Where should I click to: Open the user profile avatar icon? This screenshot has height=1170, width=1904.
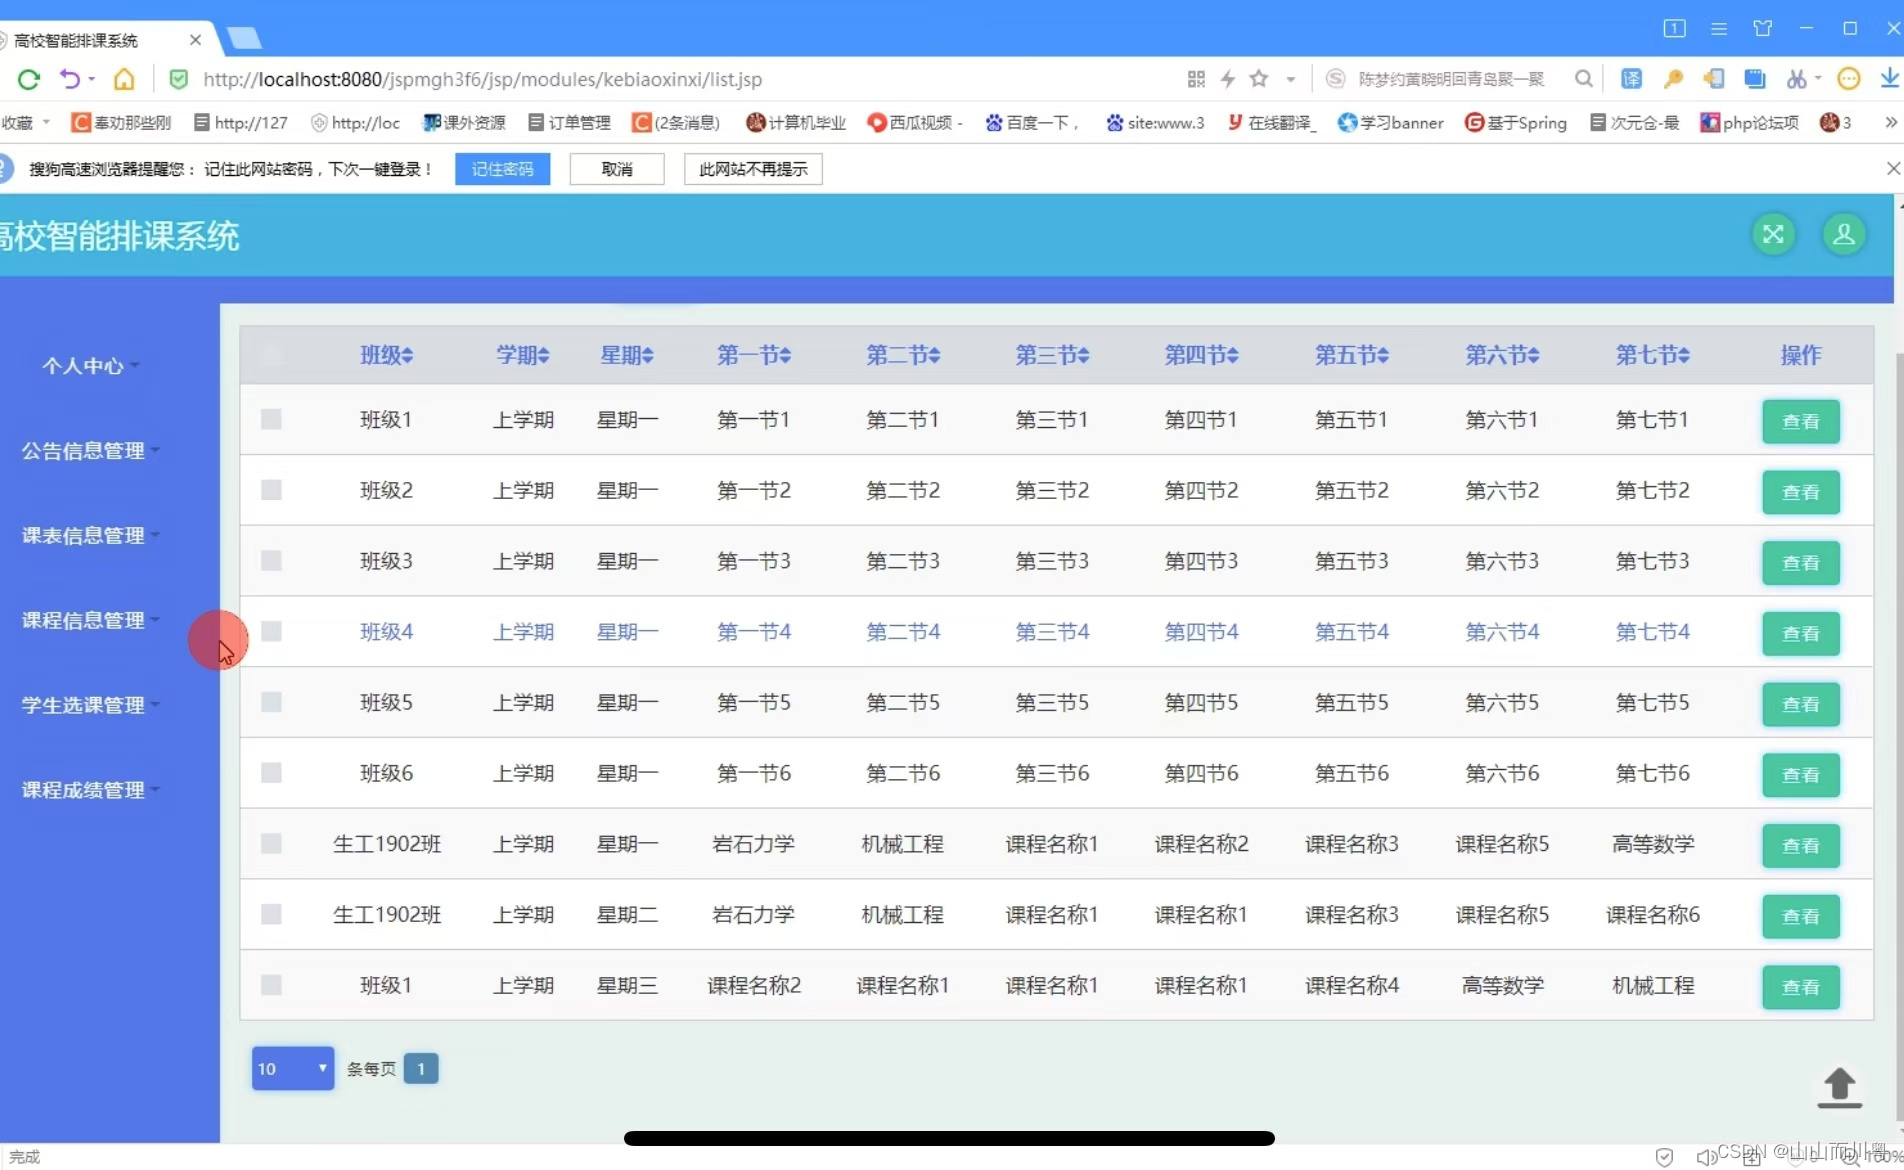(1844, 234)
